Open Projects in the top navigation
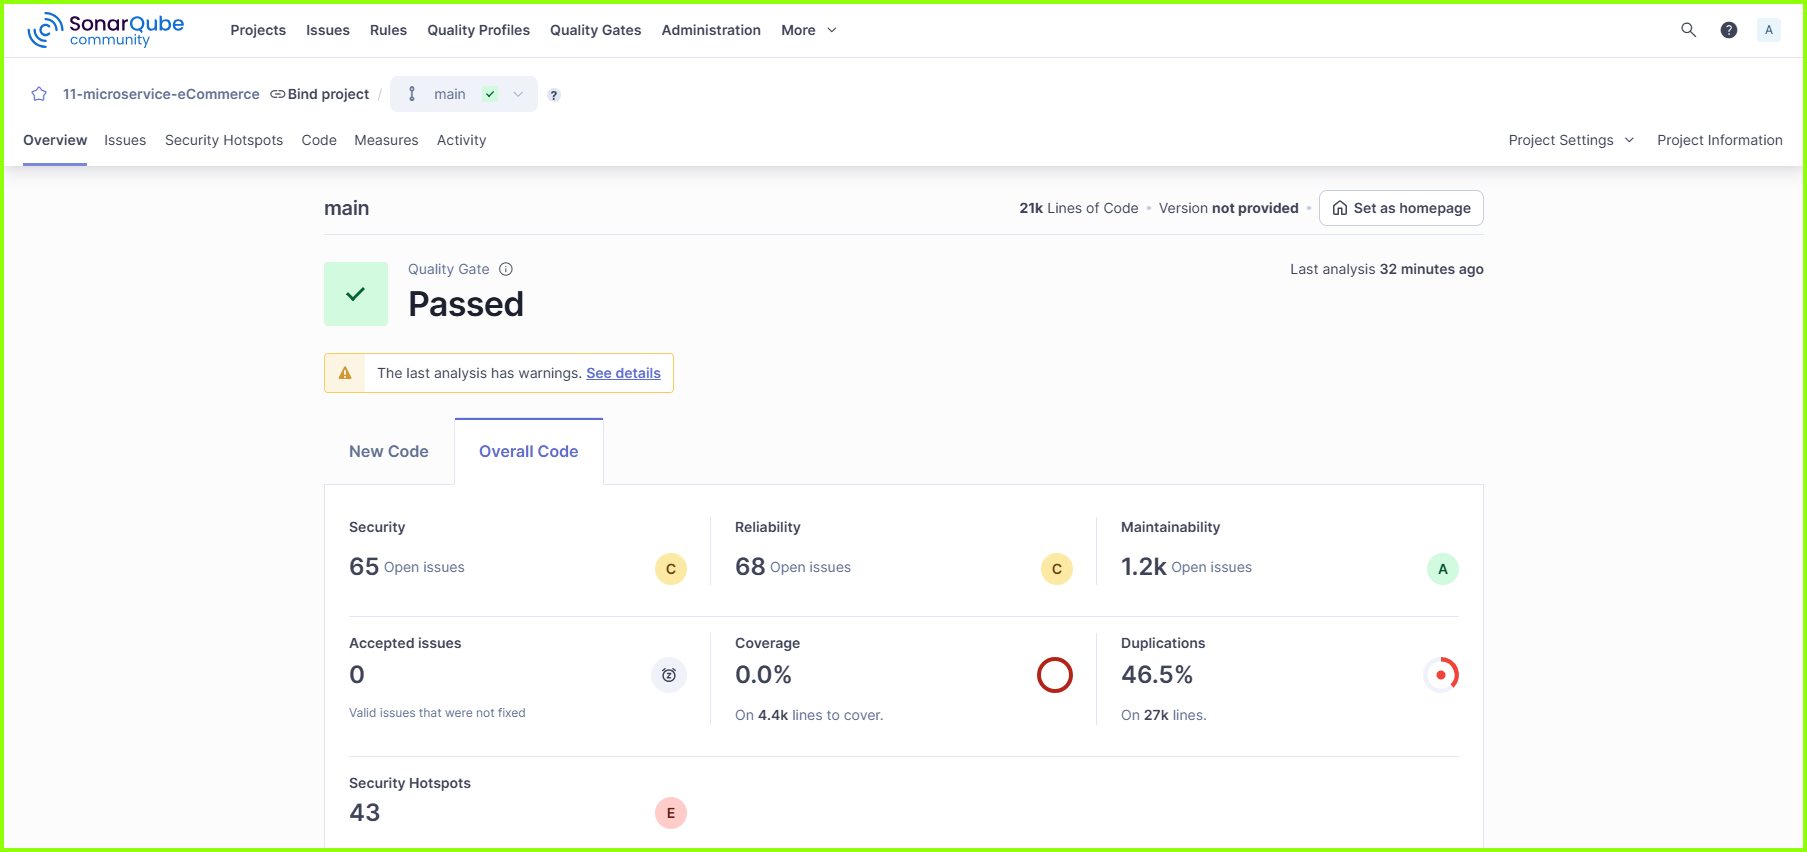This screenshot has height=852, width=1807. (258, 30)
